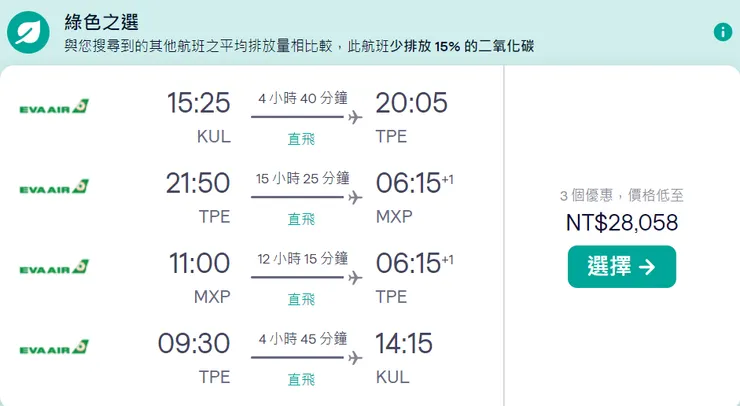Click 直飛 label under 4小時 45 分鐘

302,379
